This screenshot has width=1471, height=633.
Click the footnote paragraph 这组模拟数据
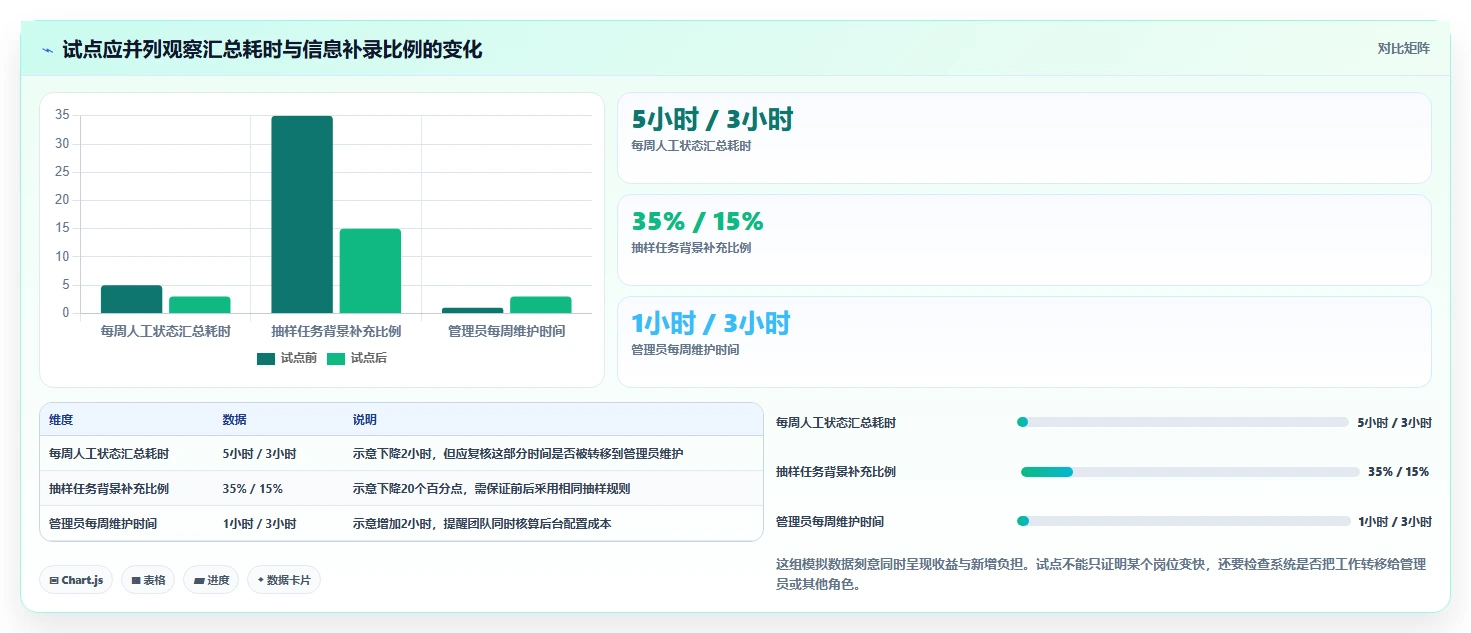[x=1101, y=574]
